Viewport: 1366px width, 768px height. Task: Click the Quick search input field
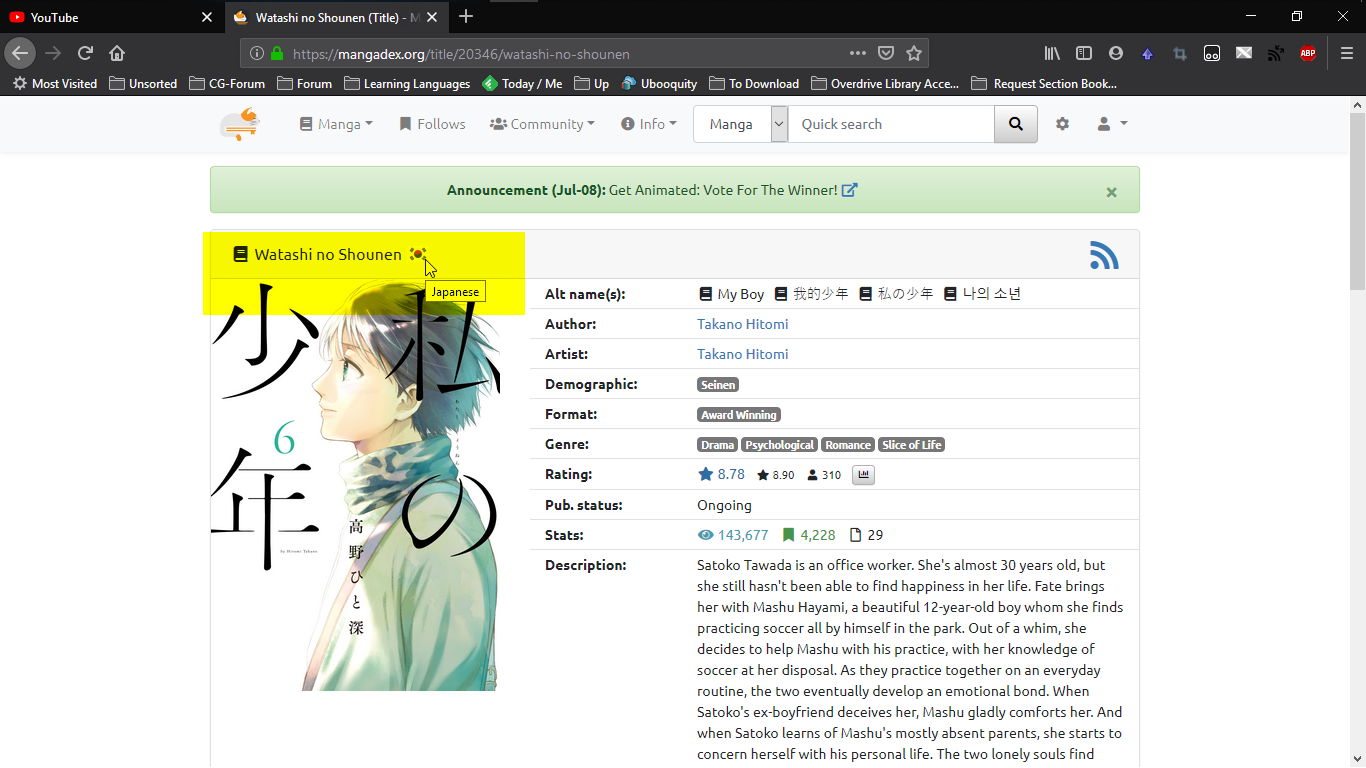(x=890, y=124)
